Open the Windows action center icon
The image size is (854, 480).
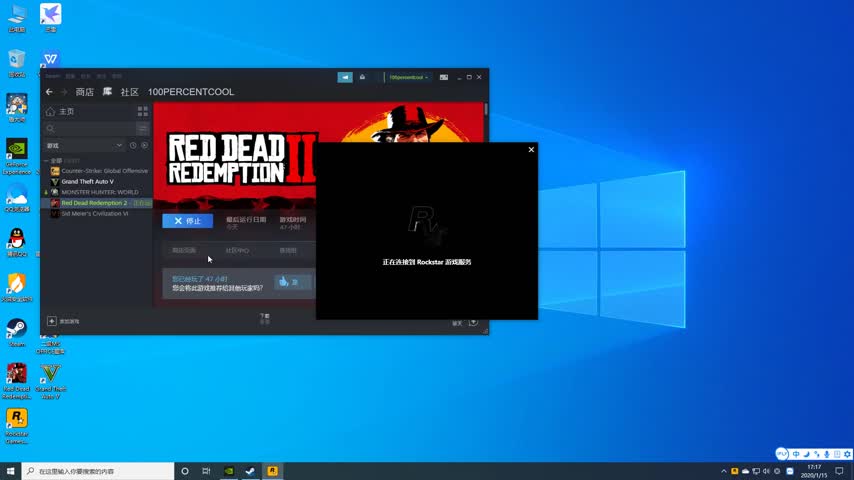point(839,471)
